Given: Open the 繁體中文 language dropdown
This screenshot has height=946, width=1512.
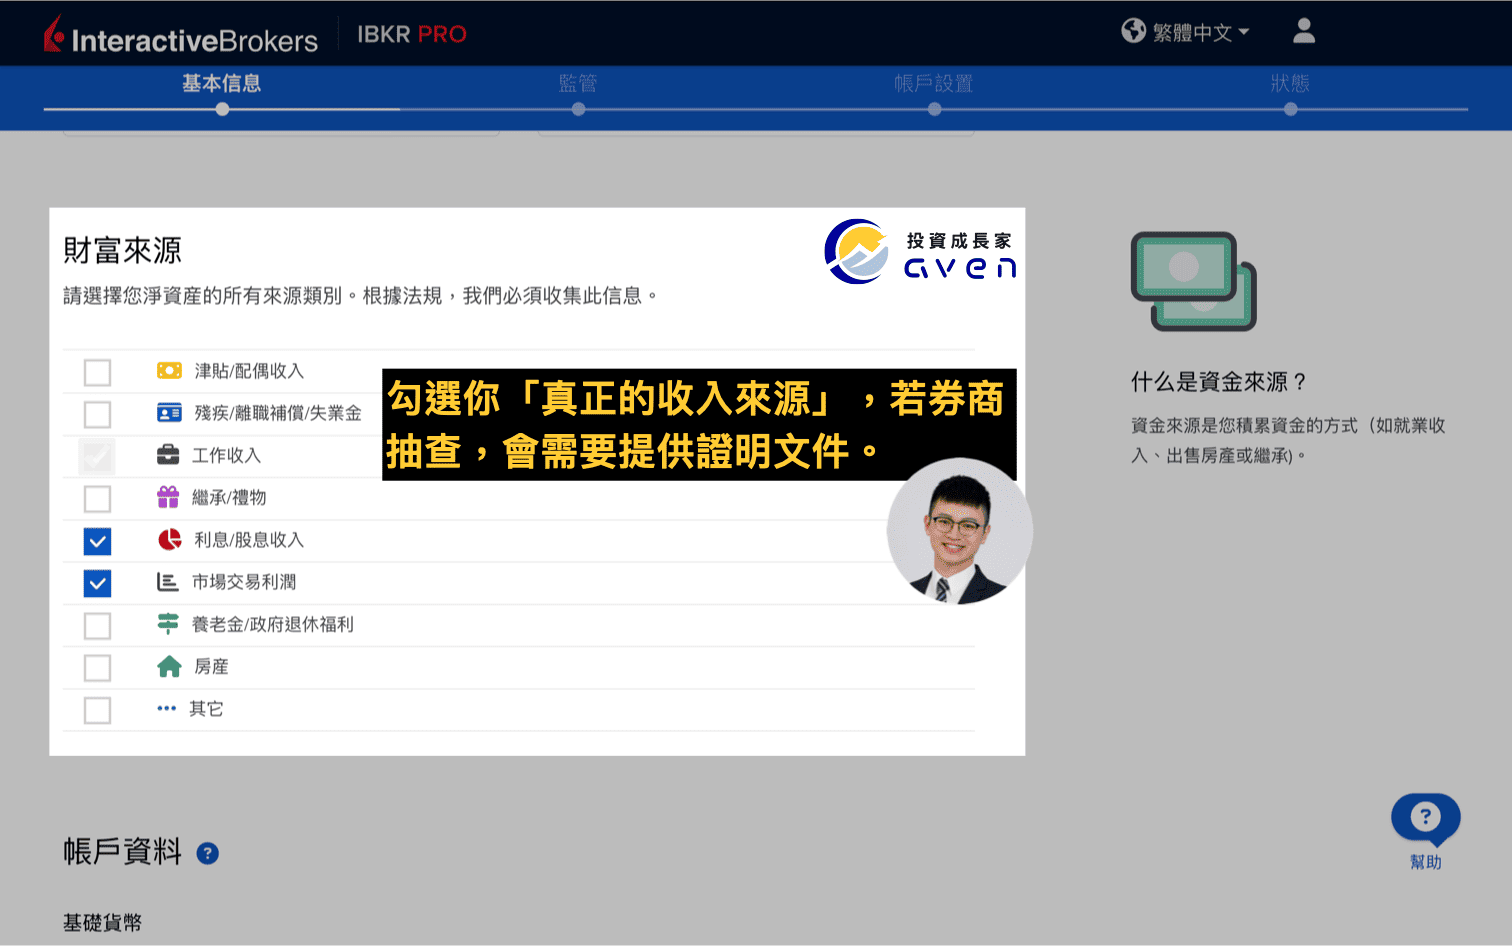Looking at the screenshot, I should coord(1195,31).
